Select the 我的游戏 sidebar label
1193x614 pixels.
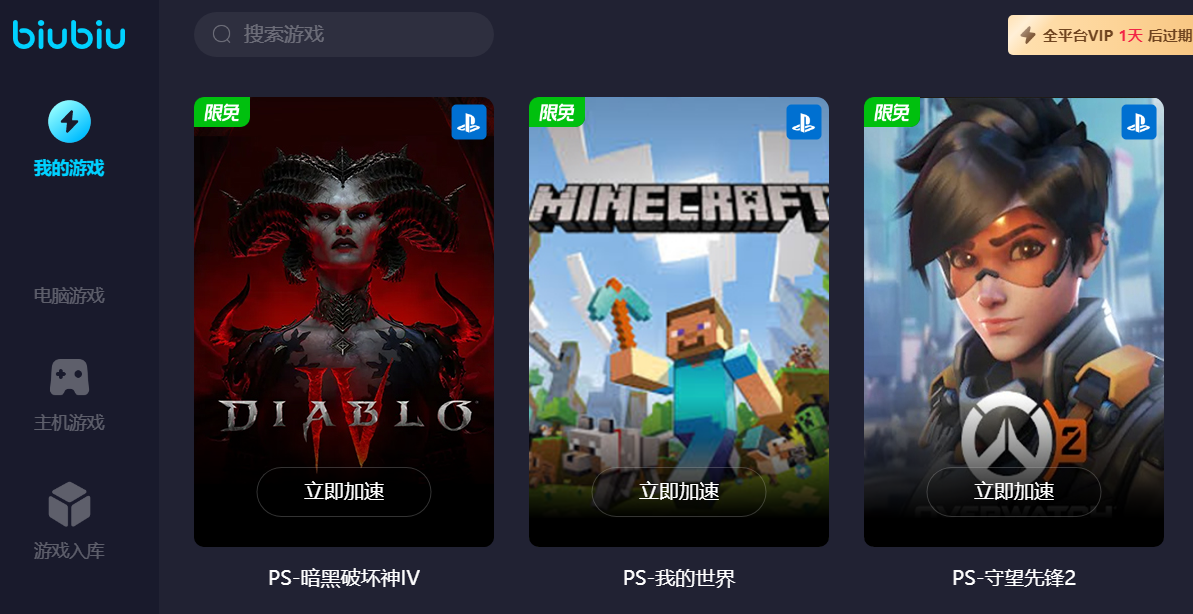[x=68, y=168]
